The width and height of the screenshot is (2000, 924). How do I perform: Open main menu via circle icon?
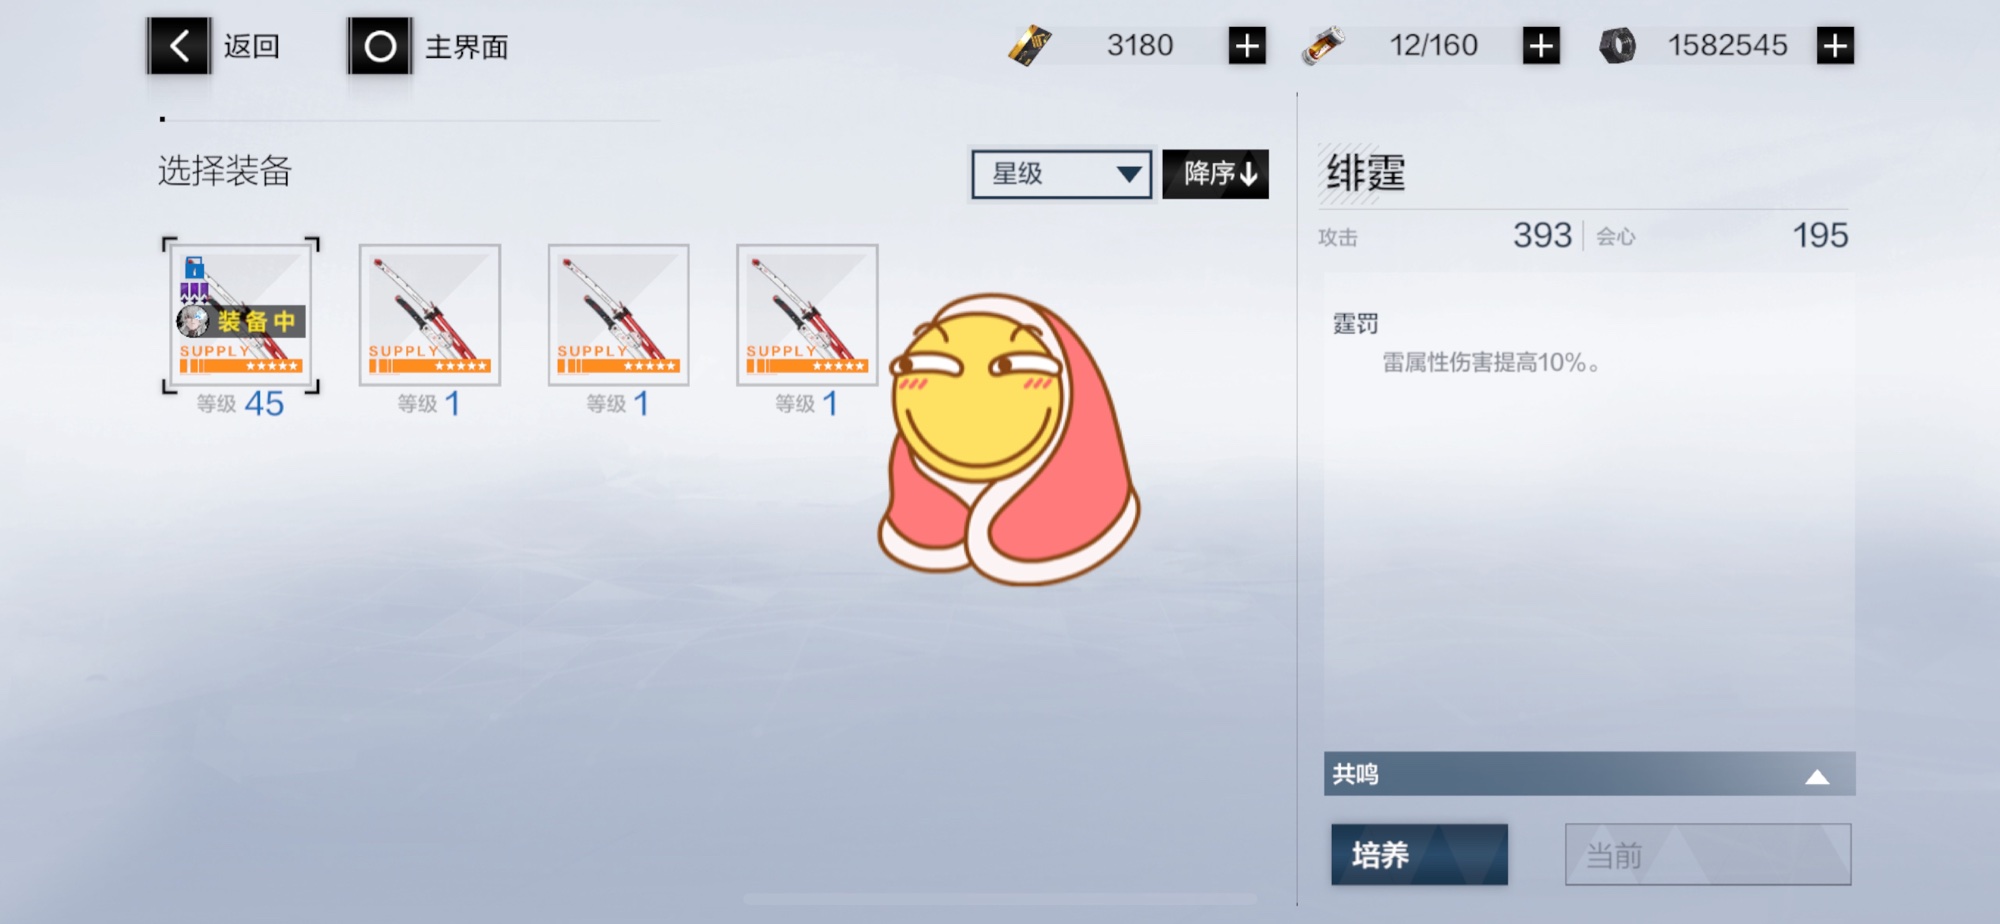pos(380,46)
